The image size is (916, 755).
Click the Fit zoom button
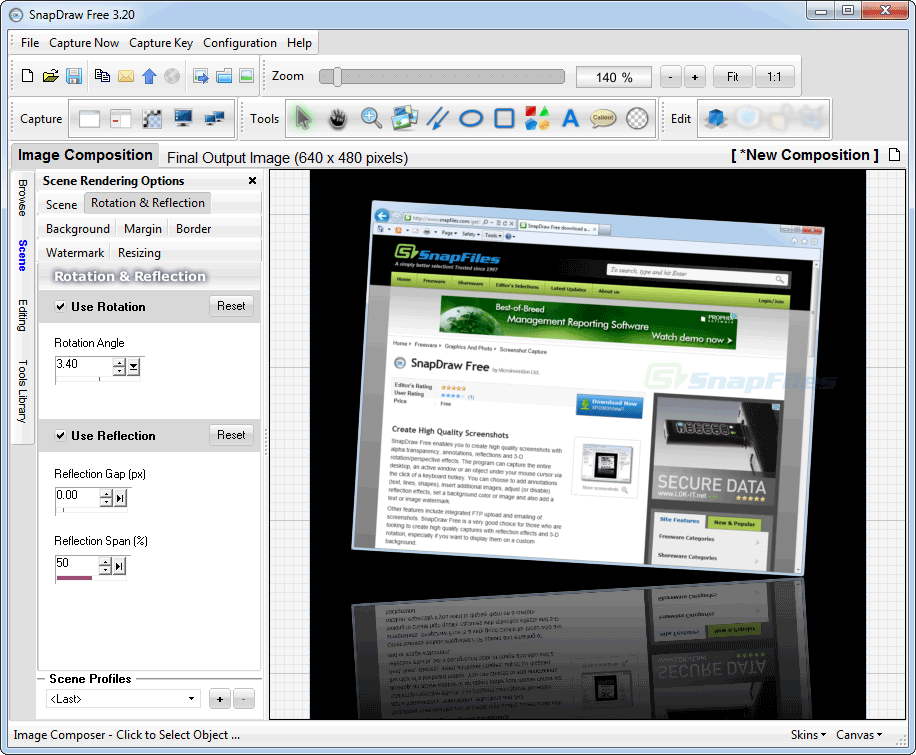pos(733,77)
